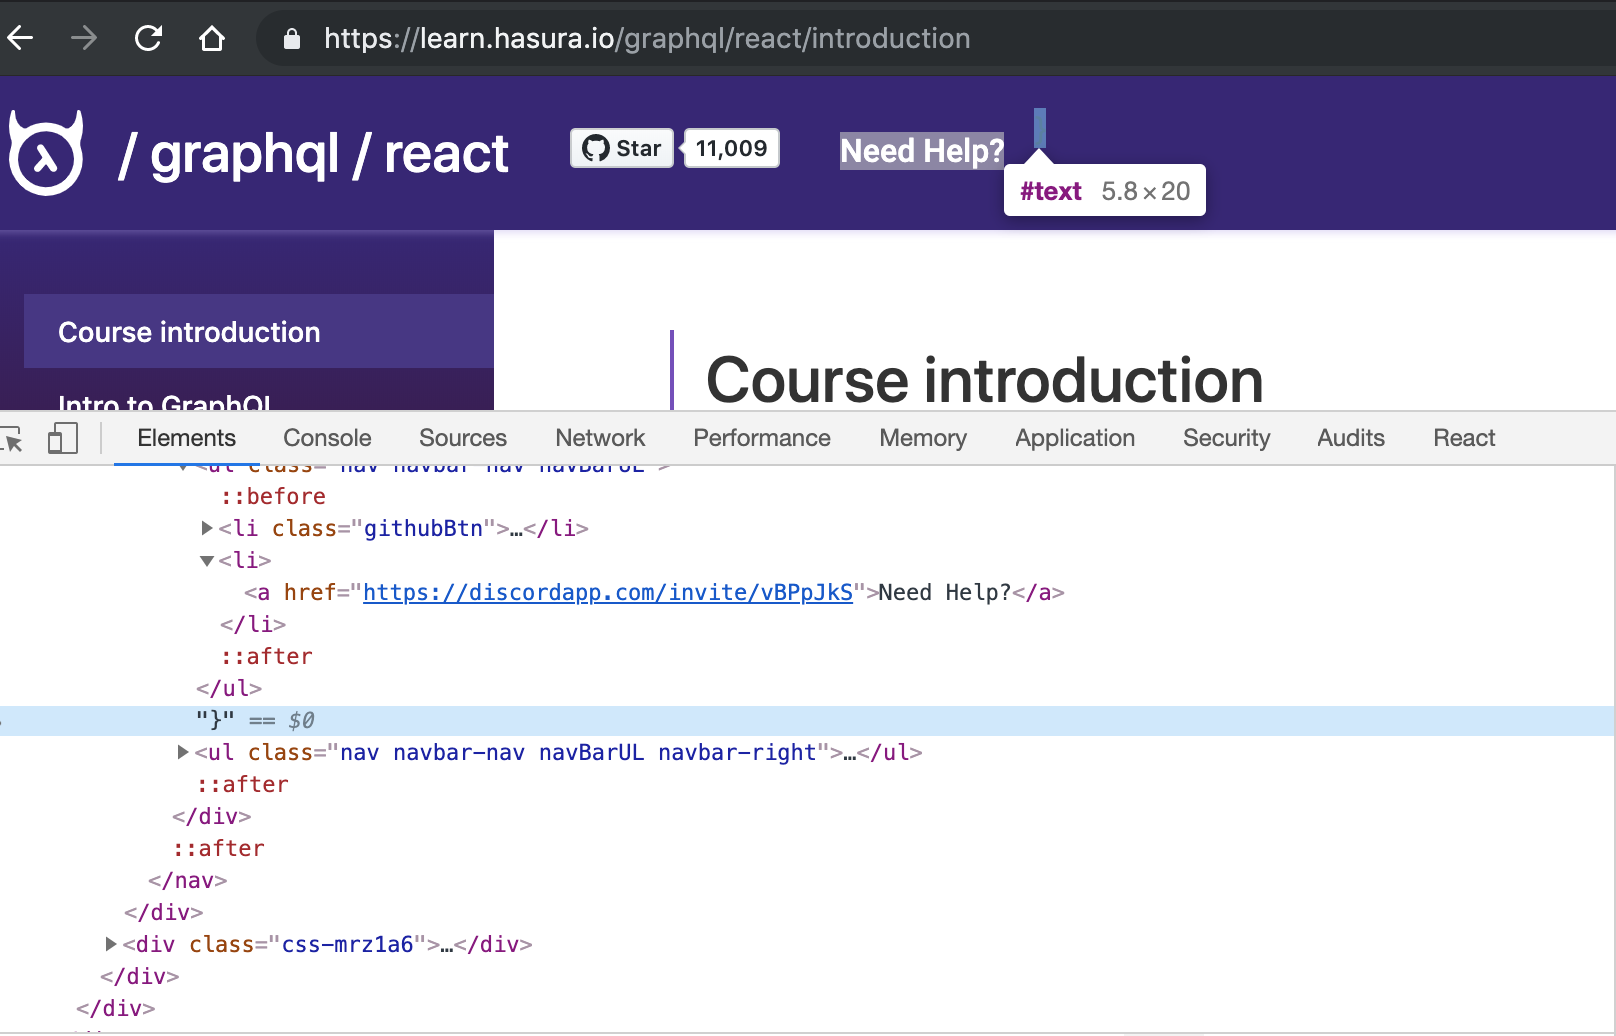The height and width of the screenshot is (1036, 1616).
Task: Open Intro to GraphQL sidebar item
Action: (x=164, y=401)
